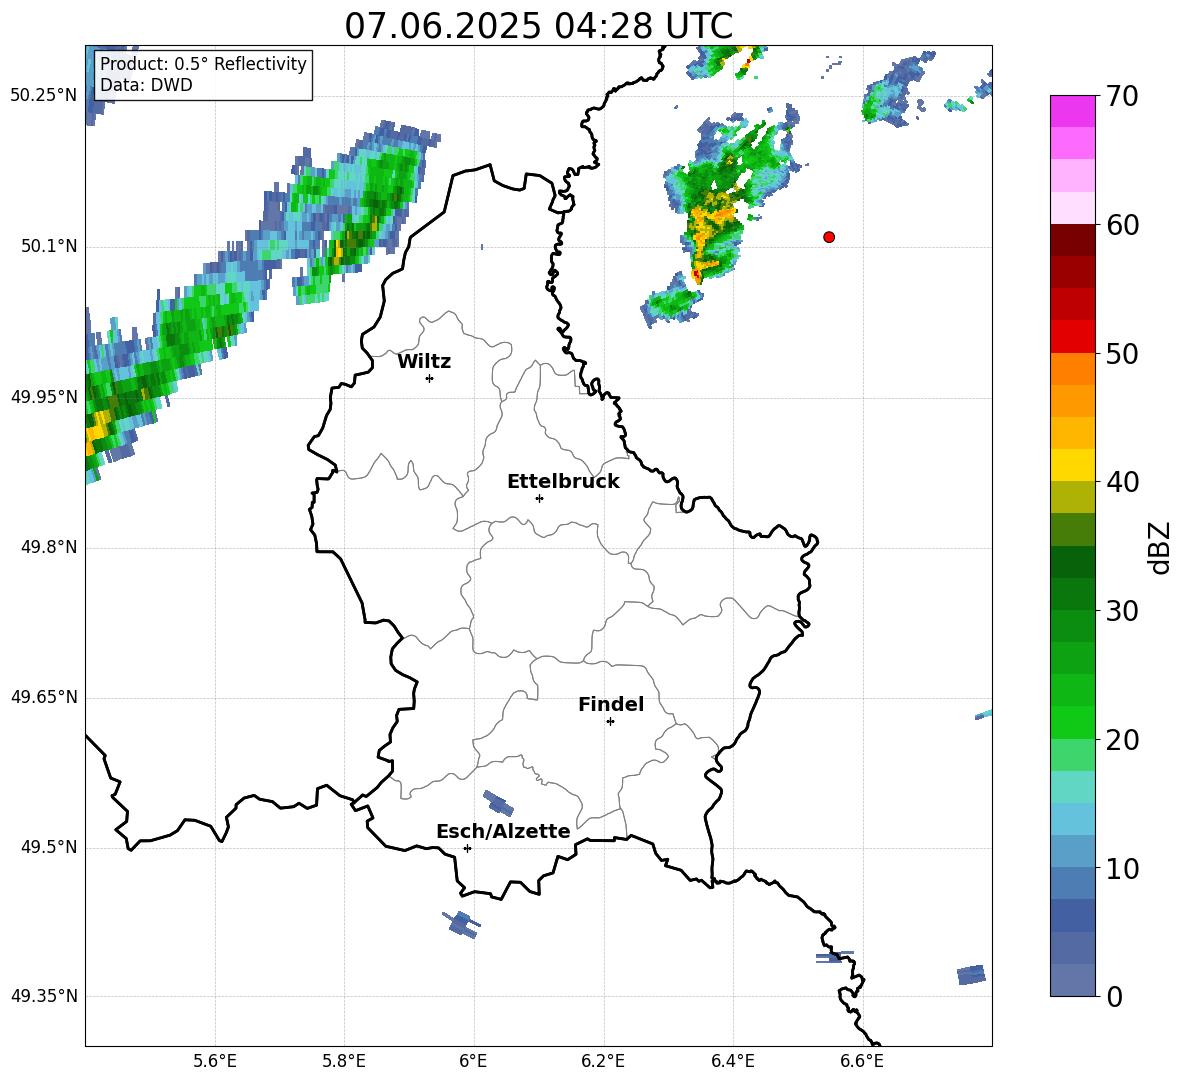Select the Wiltz city label

424,362
